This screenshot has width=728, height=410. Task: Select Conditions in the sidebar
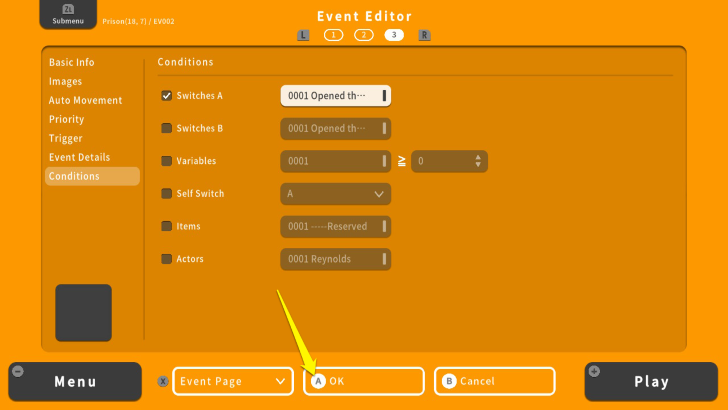(x=92, y=176)
